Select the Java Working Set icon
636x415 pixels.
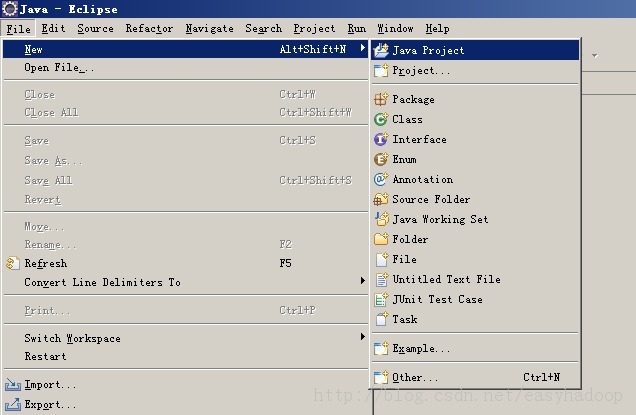pyautogui.click(x=381, y=219)
